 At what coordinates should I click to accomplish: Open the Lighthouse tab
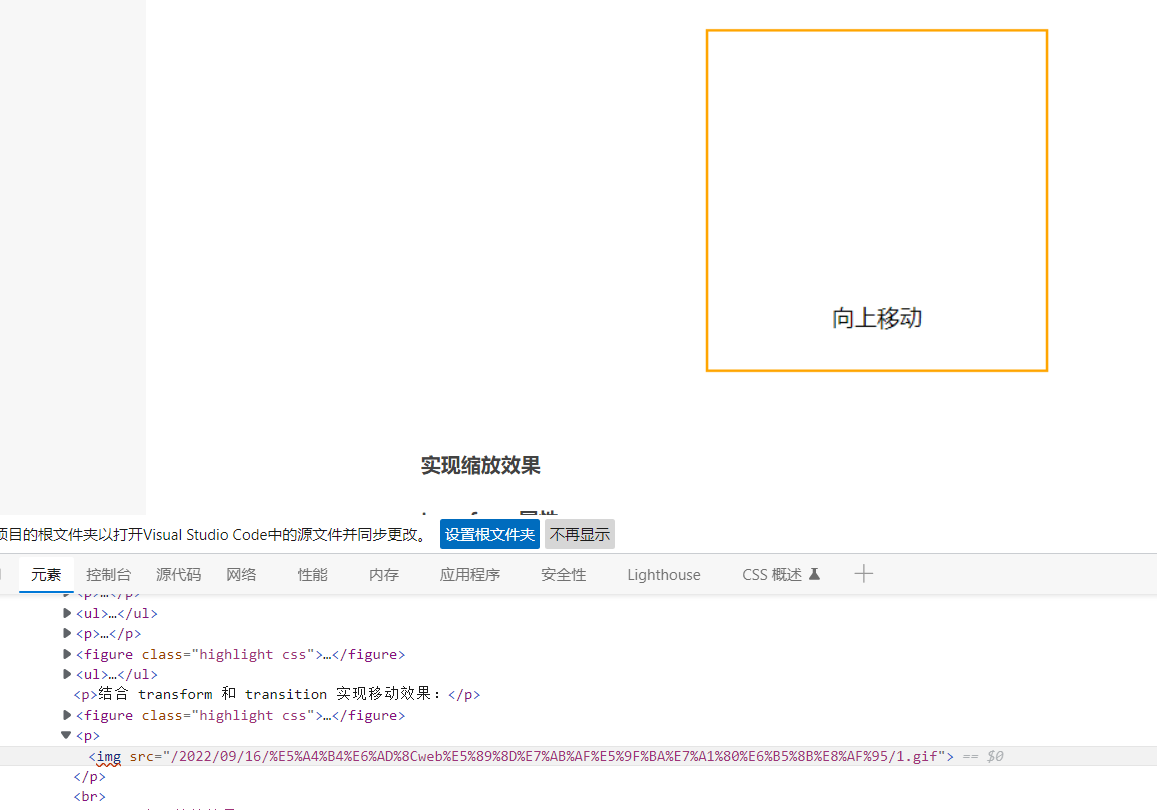(664, 575)
